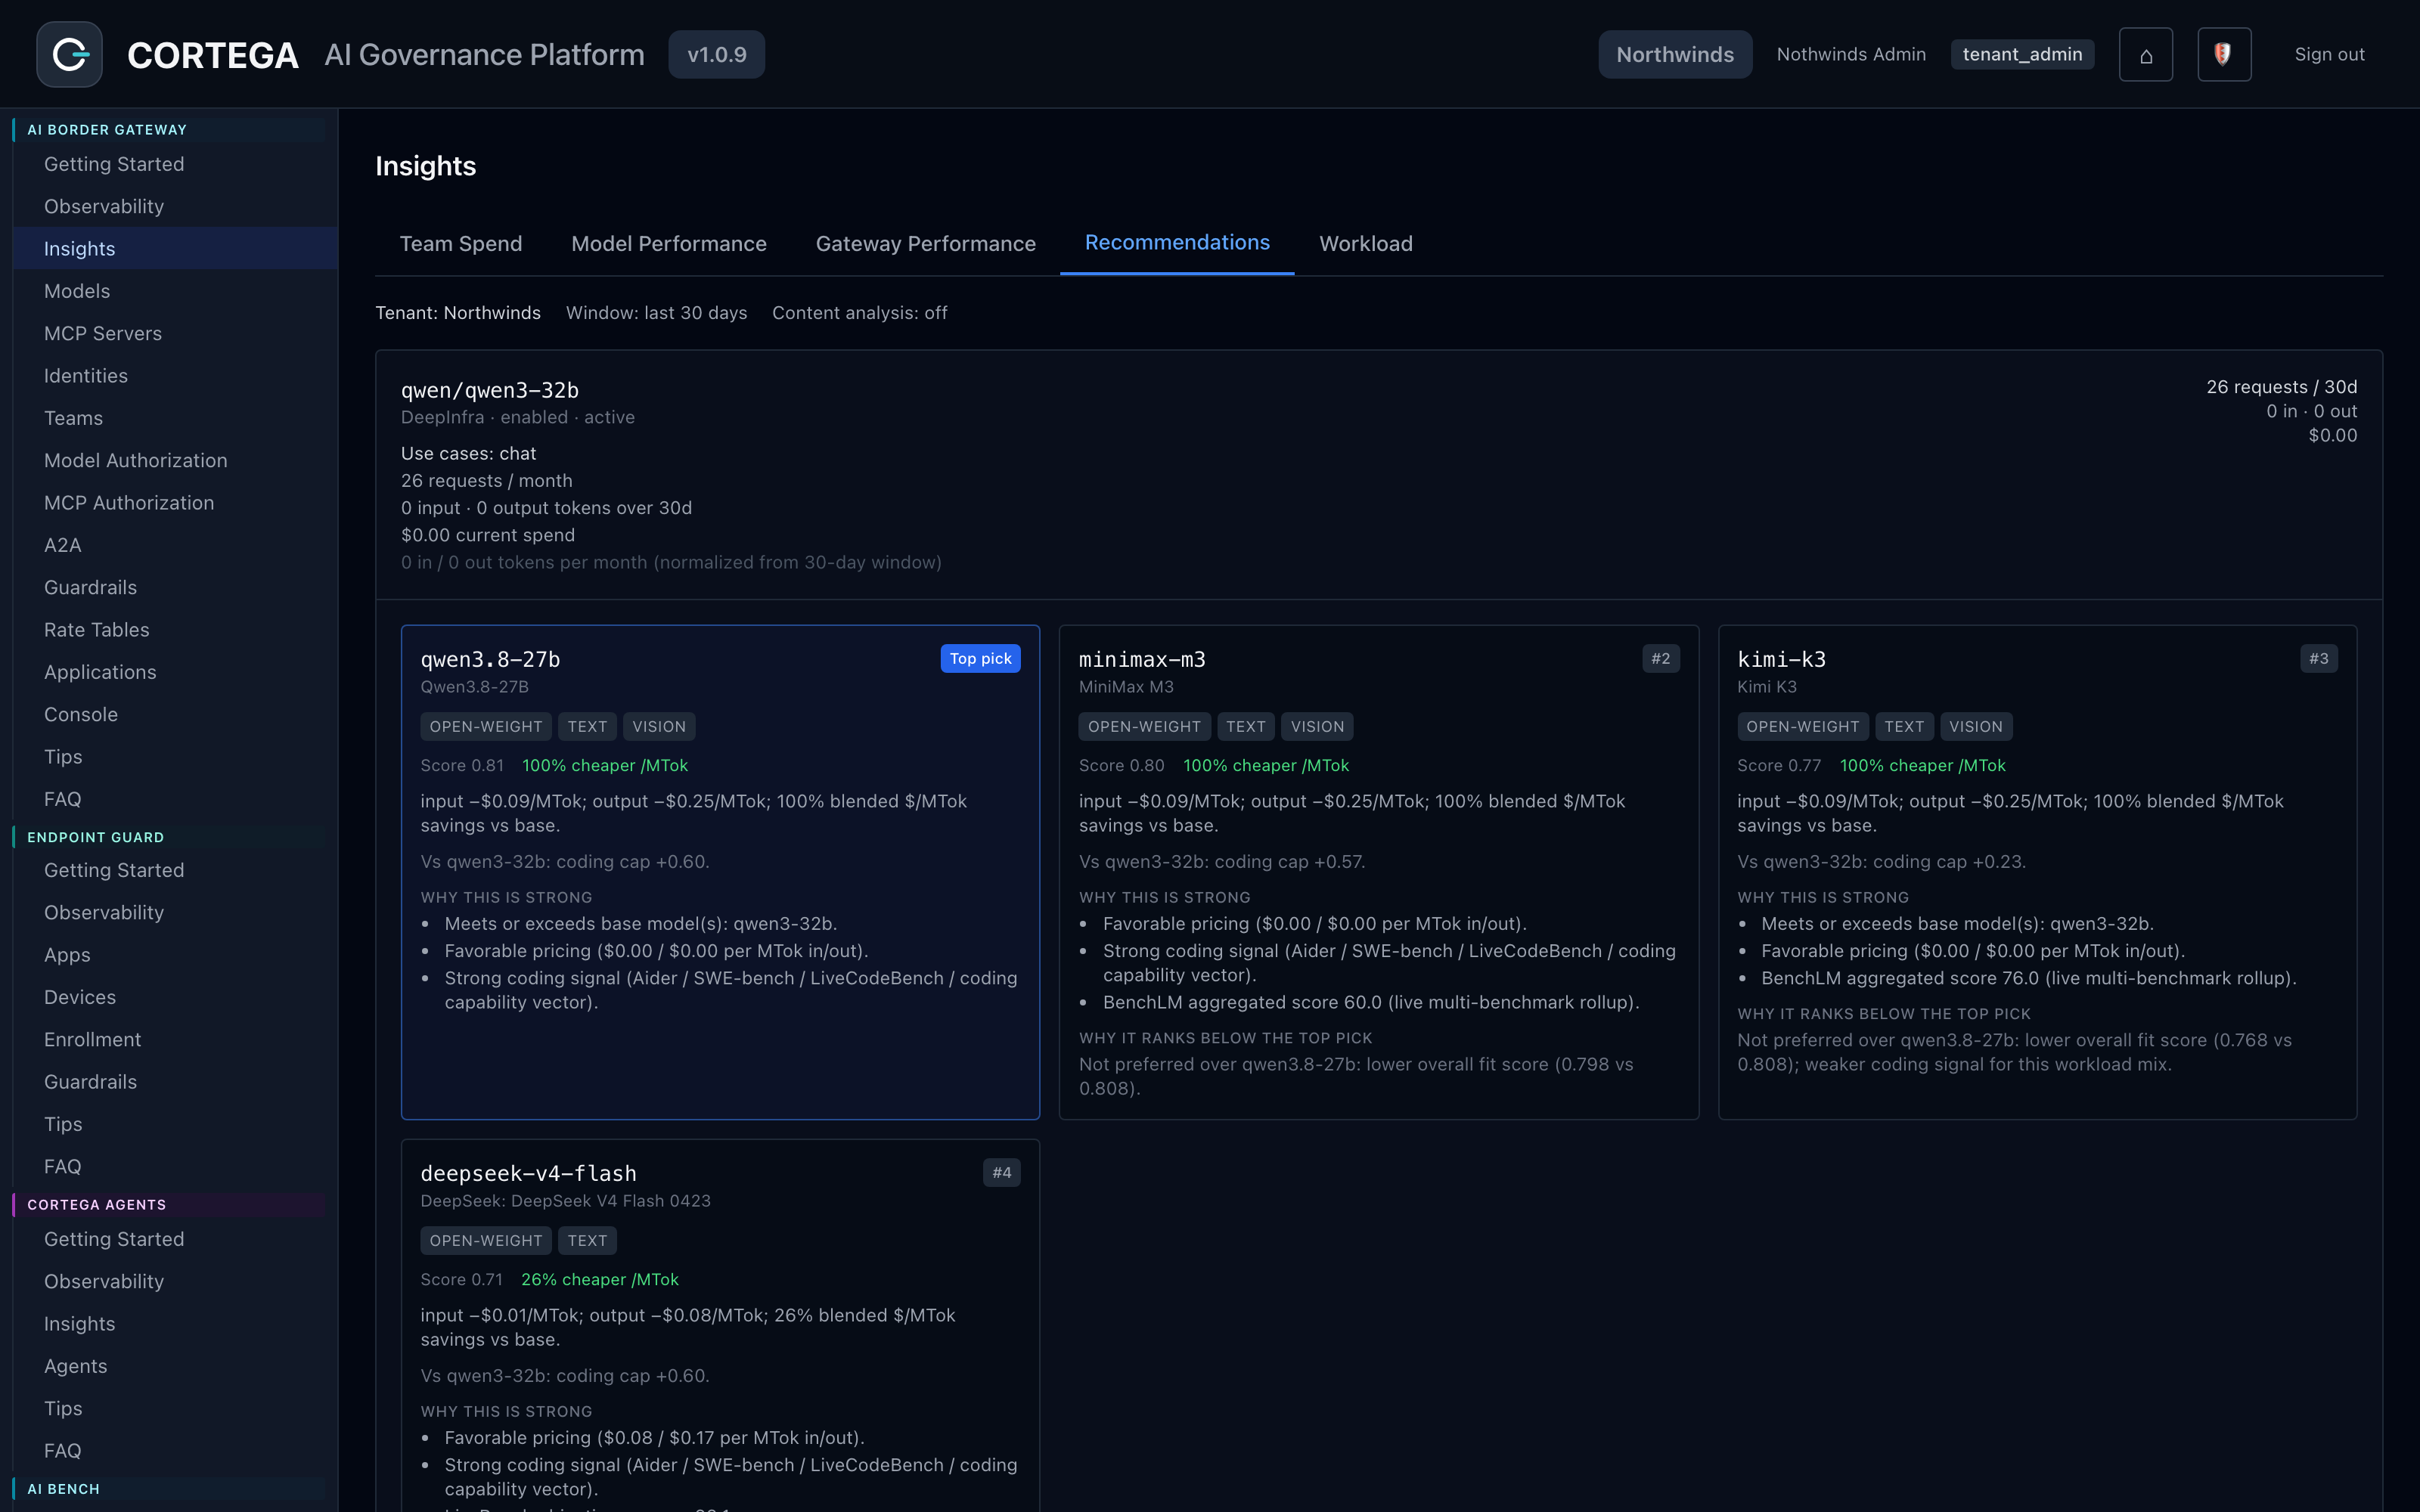Click the #3 rank badge

point(2318,658)
